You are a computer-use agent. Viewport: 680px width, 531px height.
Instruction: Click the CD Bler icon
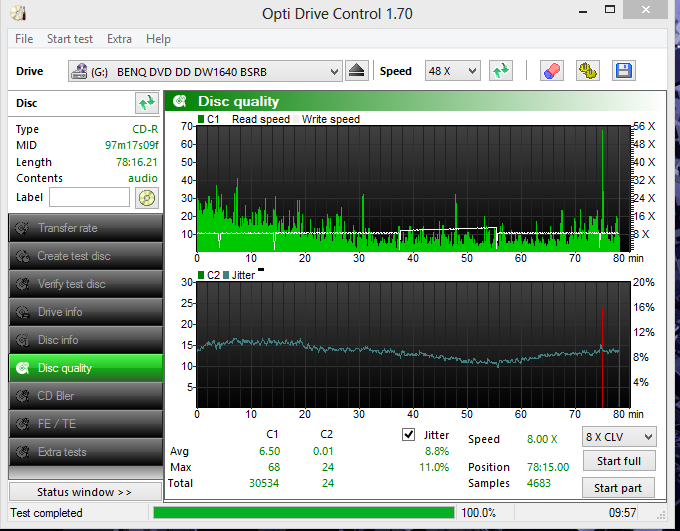pos(22,396)
